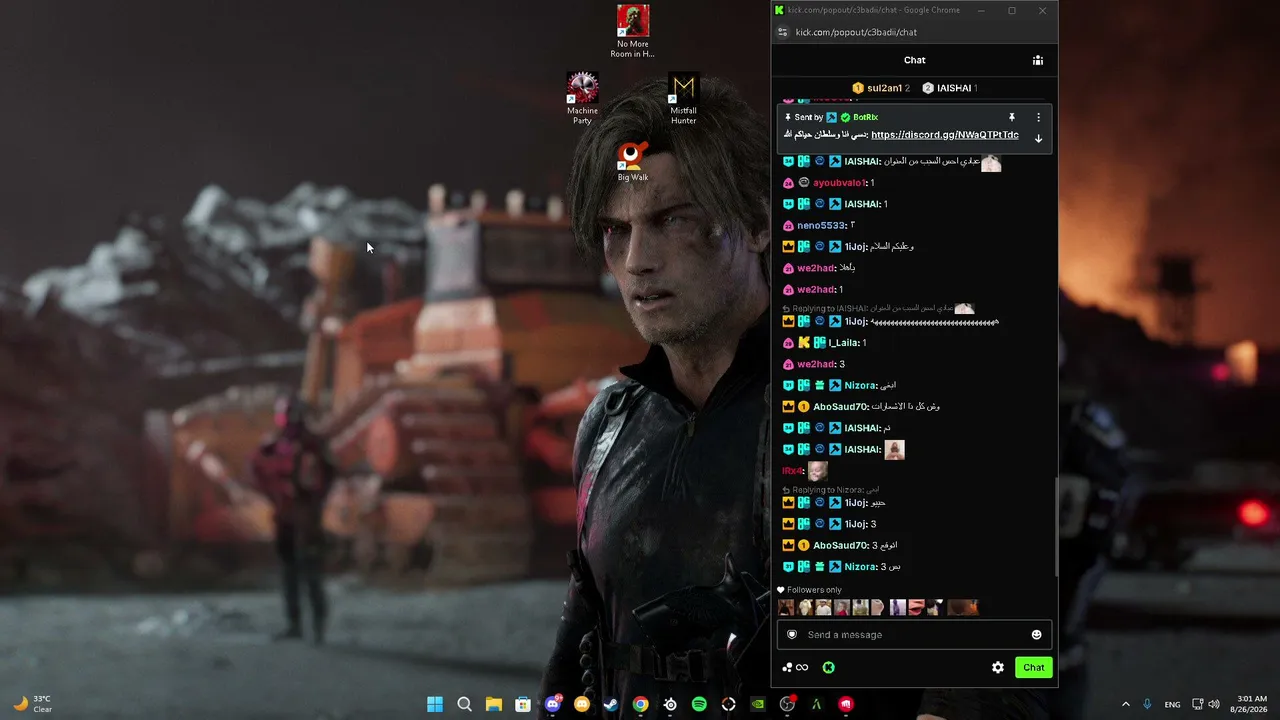
Task: Open the weather widget showing 33°C
Action: 31,704
